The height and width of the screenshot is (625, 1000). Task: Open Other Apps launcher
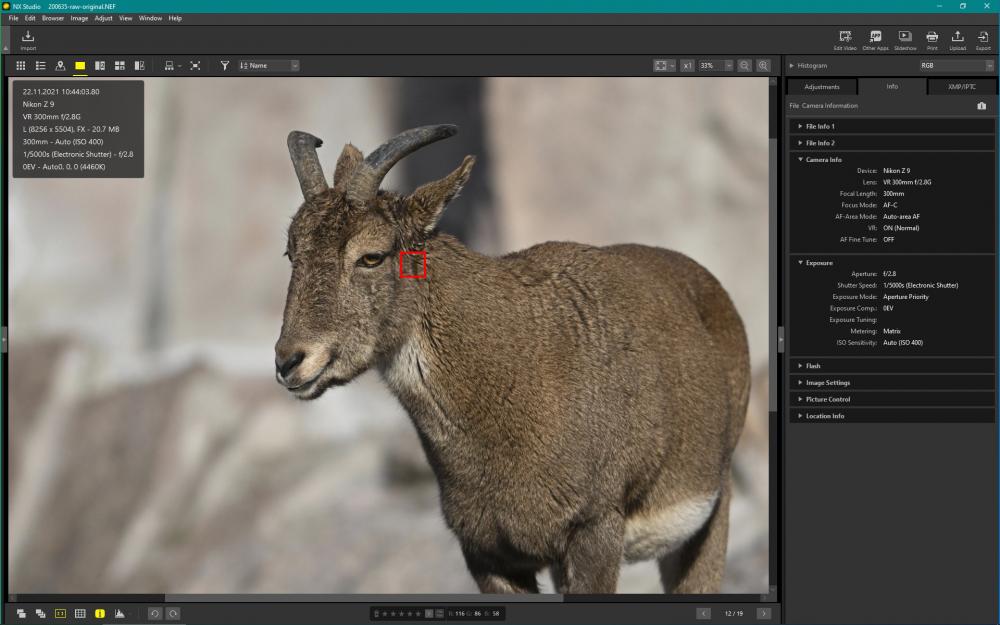tap(875, 40)
